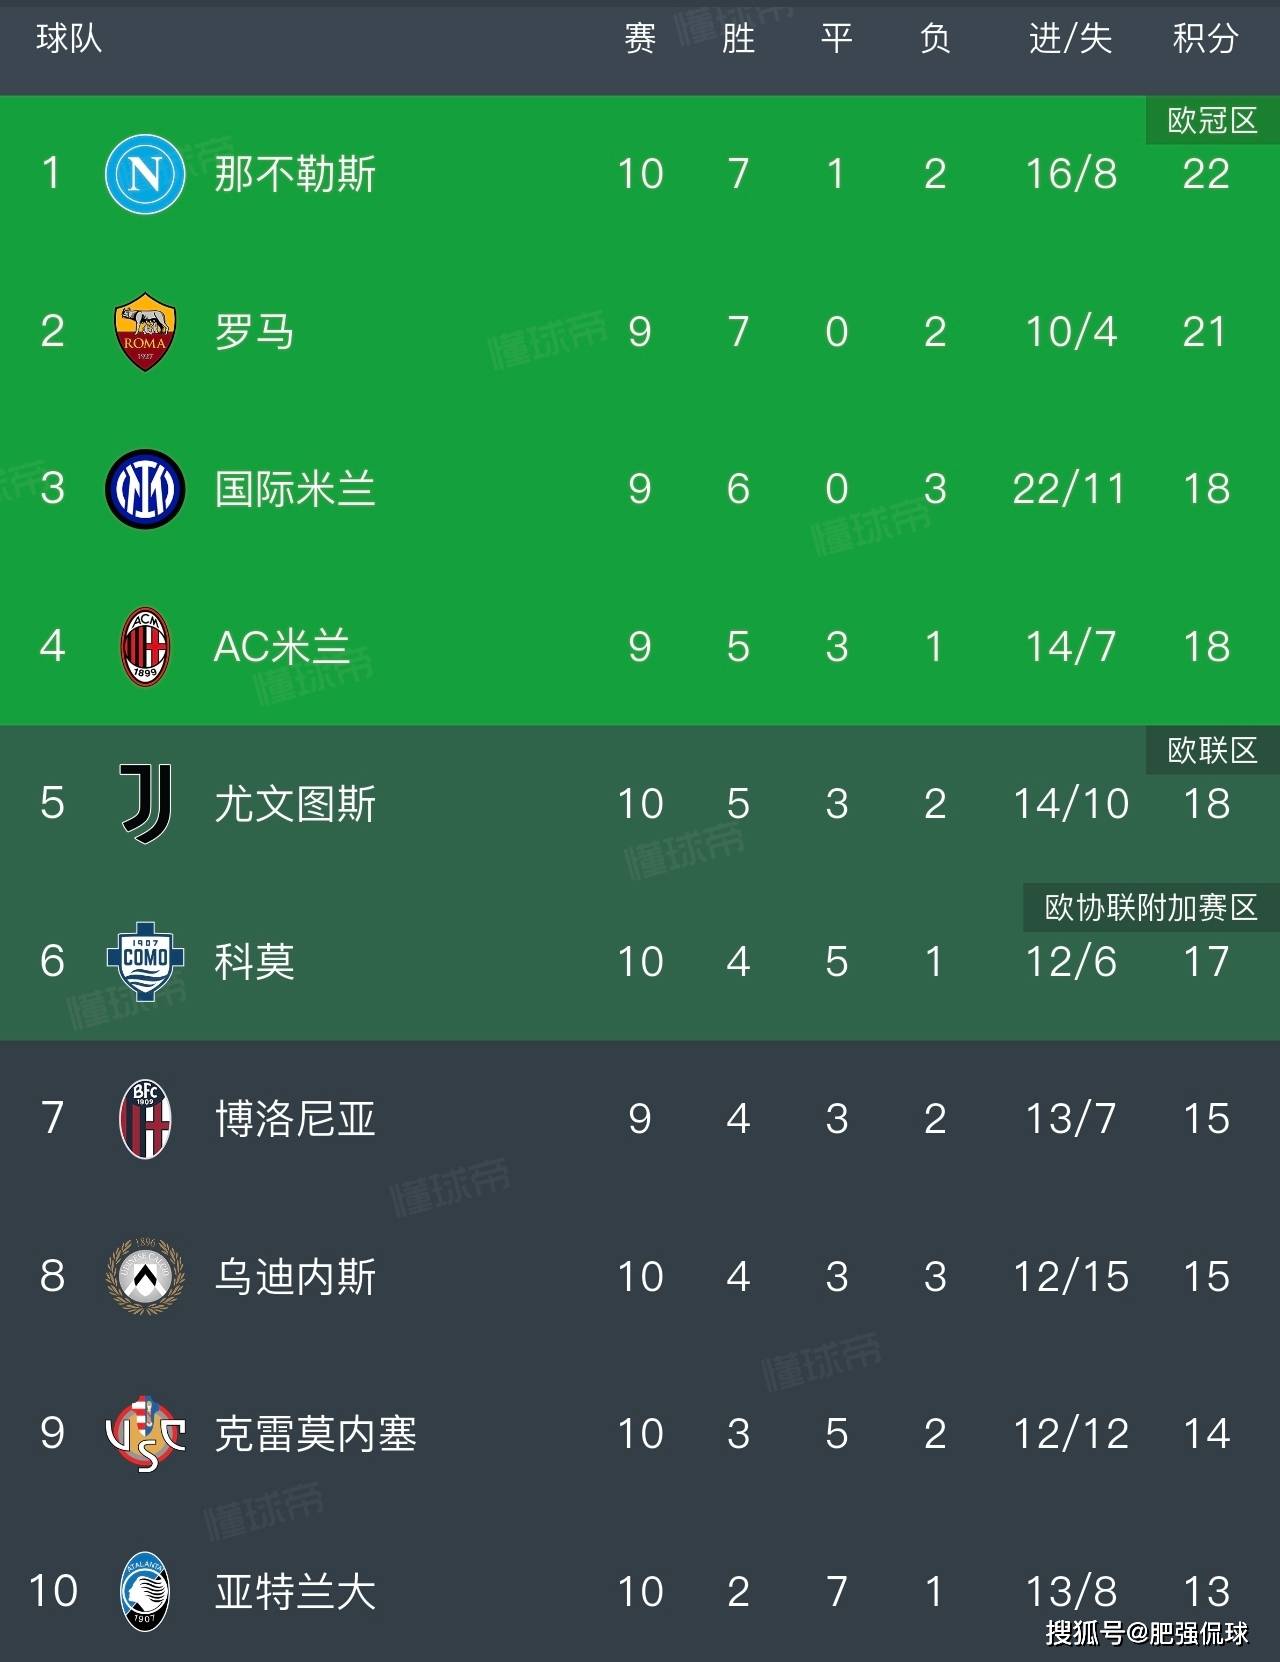The height and width of the screenshot is (1662, 1280).
Task: Select the 进/失 goals column header
Action: [1070, 39]
